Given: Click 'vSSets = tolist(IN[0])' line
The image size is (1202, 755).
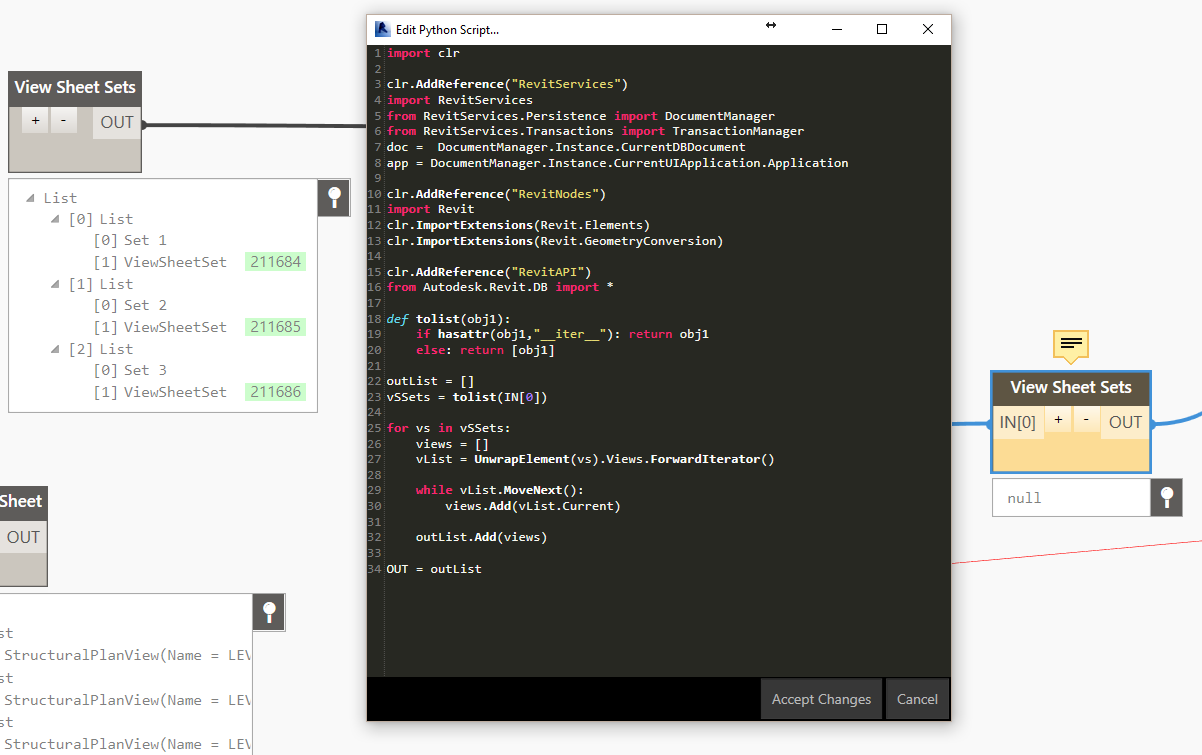Looking at the screenshot, I should pos(467,397).
